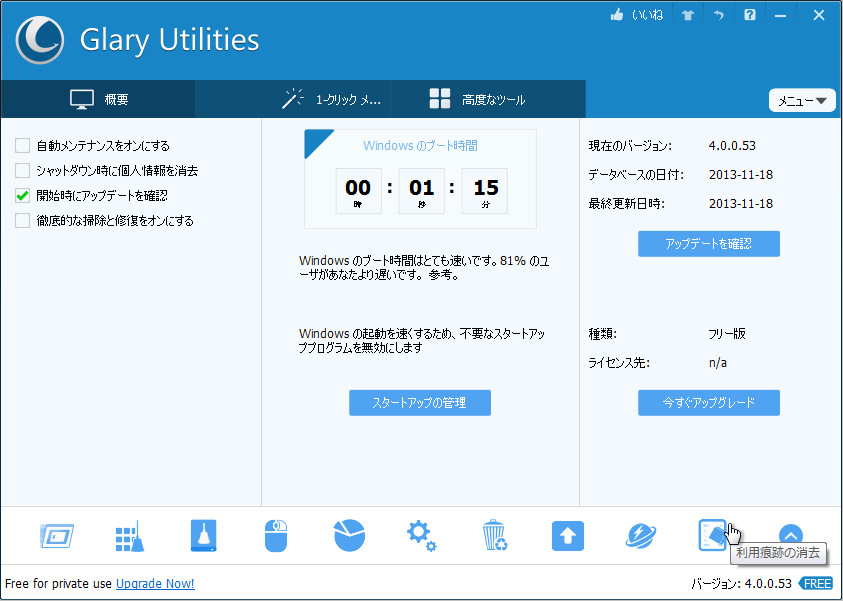Viewport: 843px width, 601px height.
Task: Click the planet with lightning optimizer icon
Action: 640,535
